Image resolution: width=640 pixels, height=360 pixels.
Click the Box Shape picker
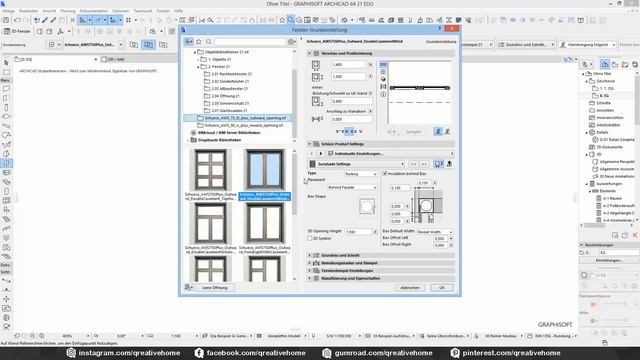pyautogui.click(x=367, y=206)
